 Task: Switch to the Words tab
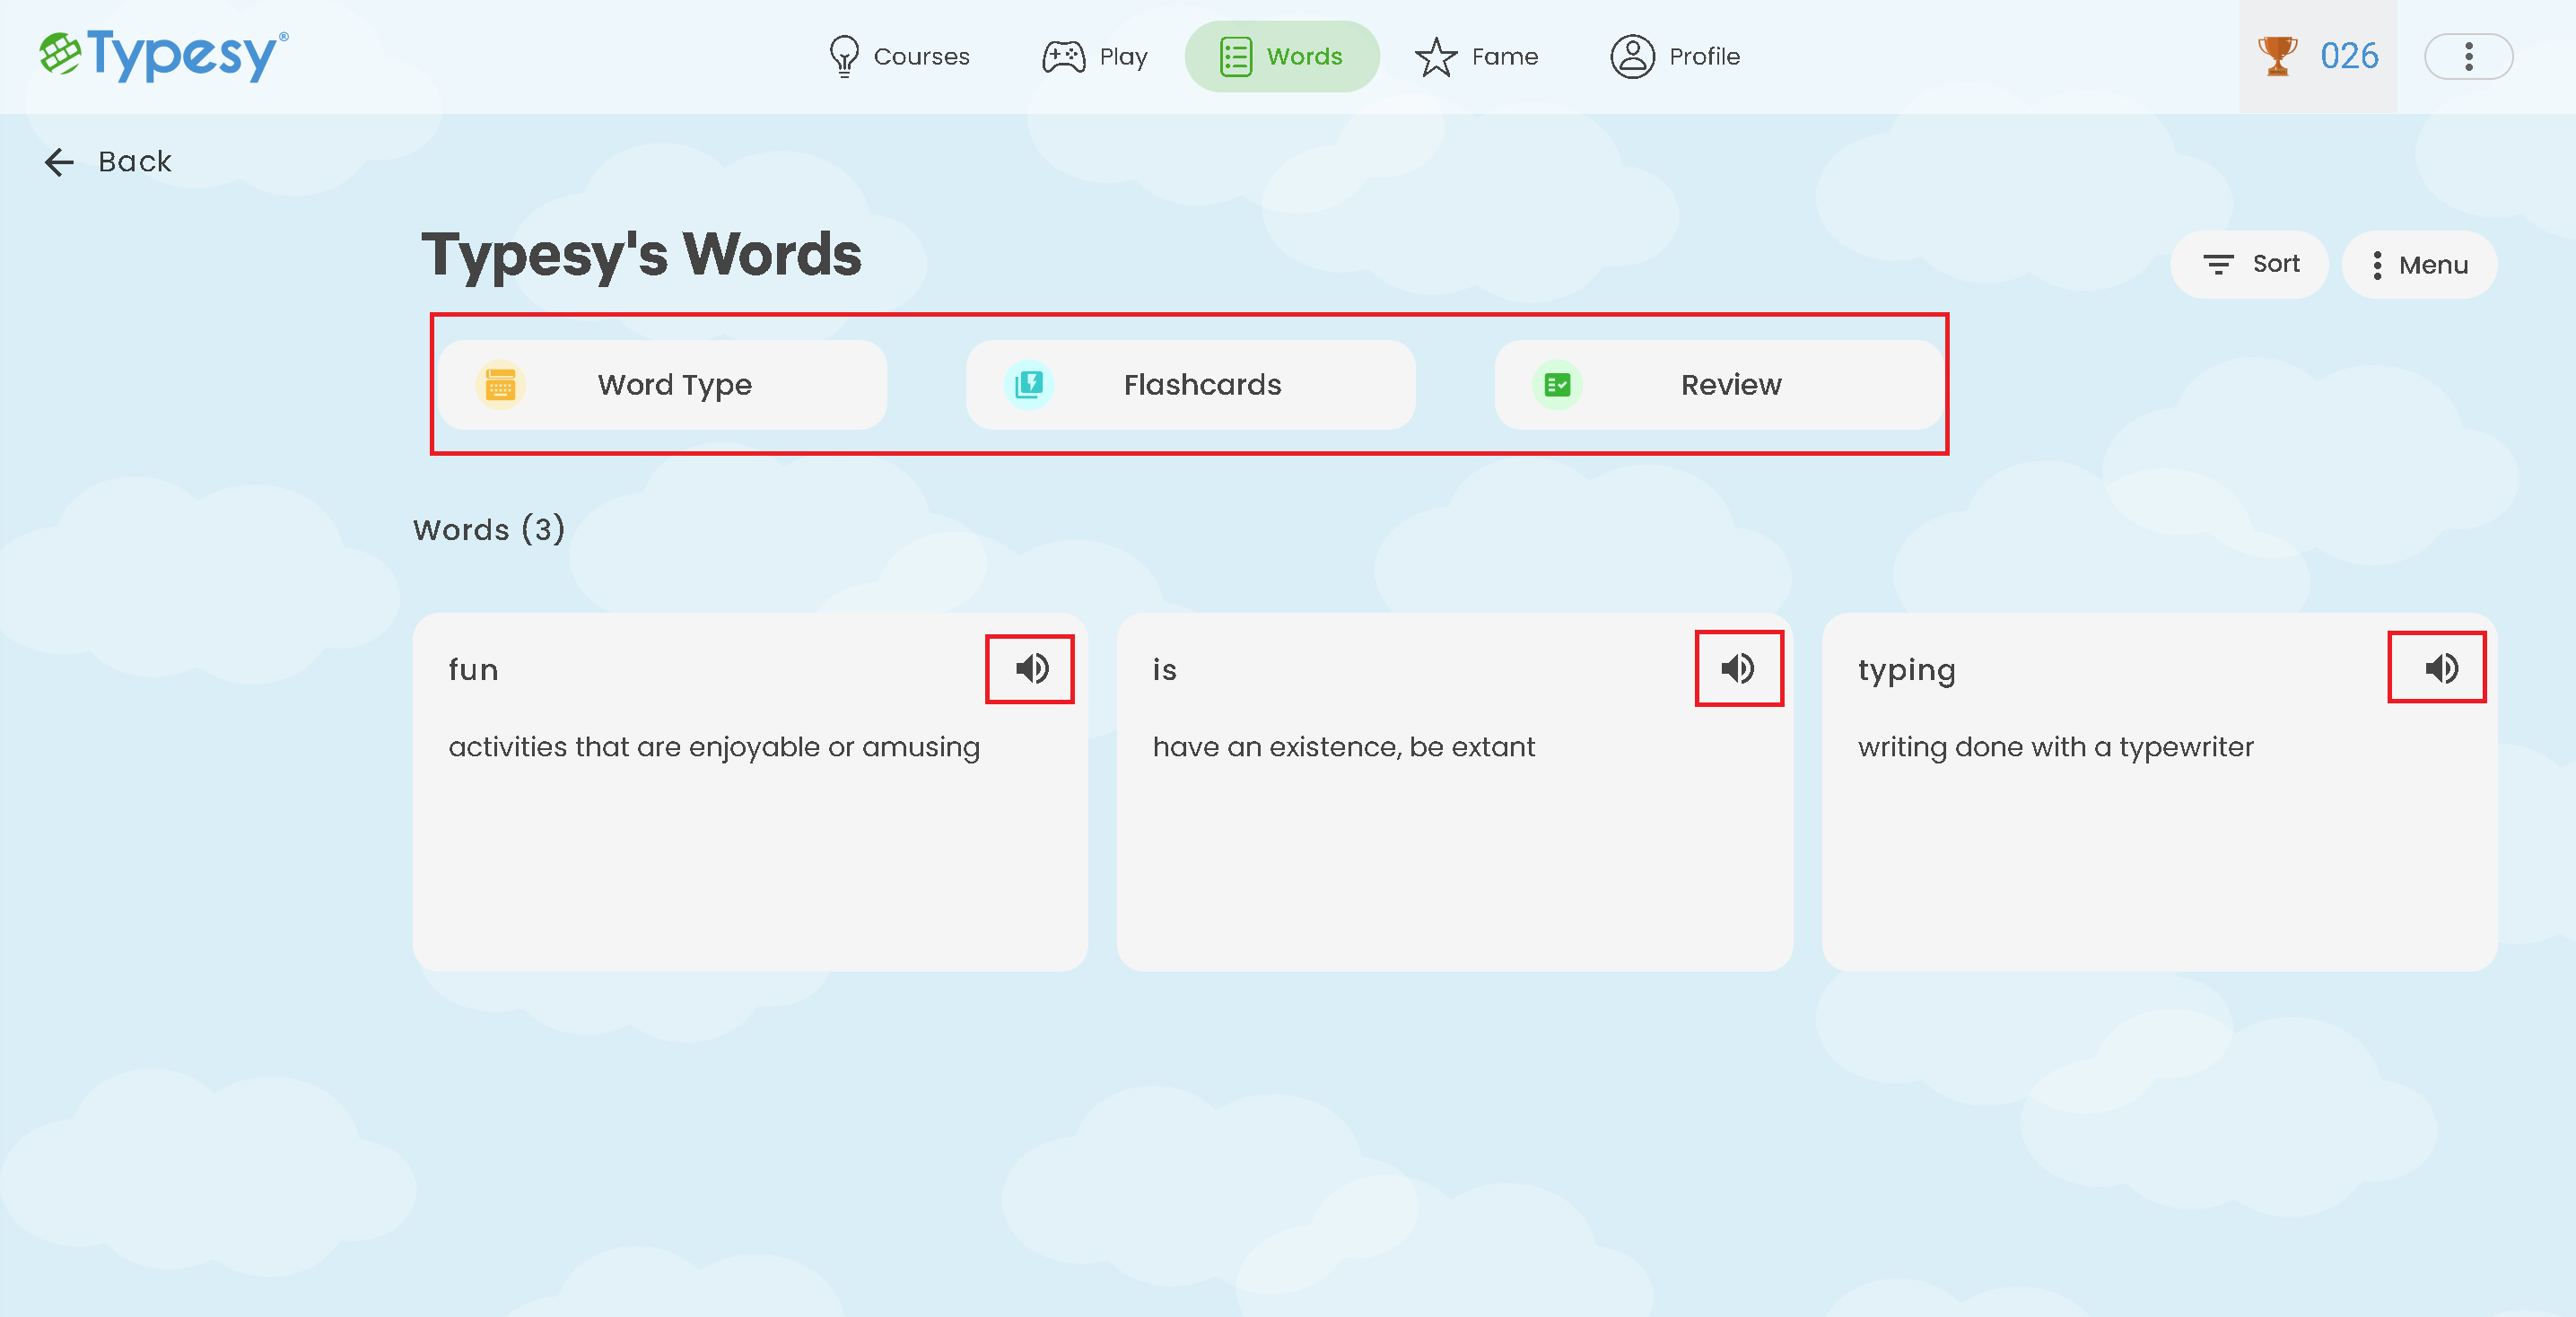coord(1283,56)
